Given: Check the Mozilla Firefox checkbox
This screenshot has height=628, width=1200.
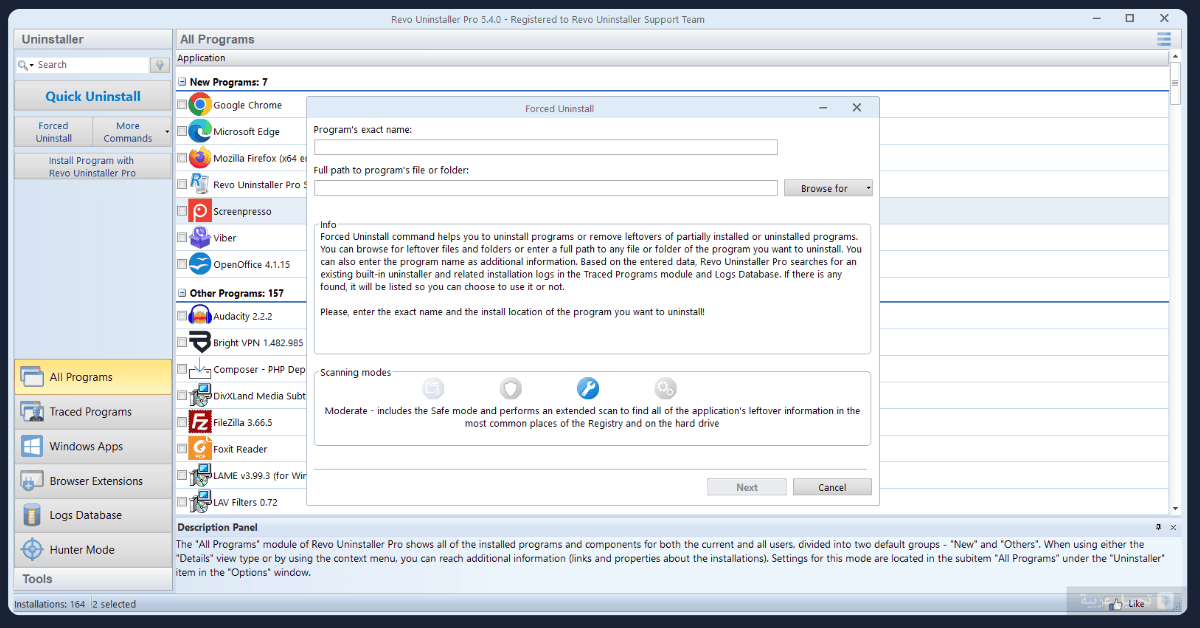Looking at the screenshot, I should point(181,158).
